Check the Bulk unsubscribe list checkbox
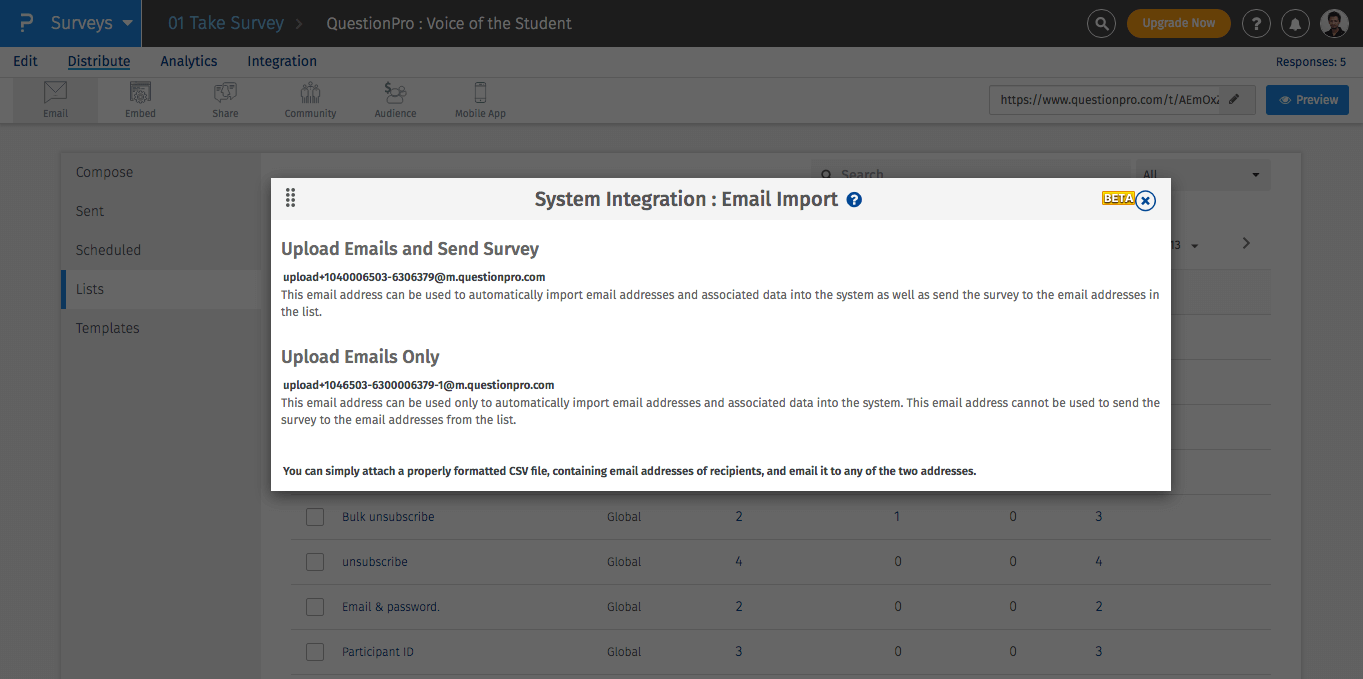 coord(315,516)
